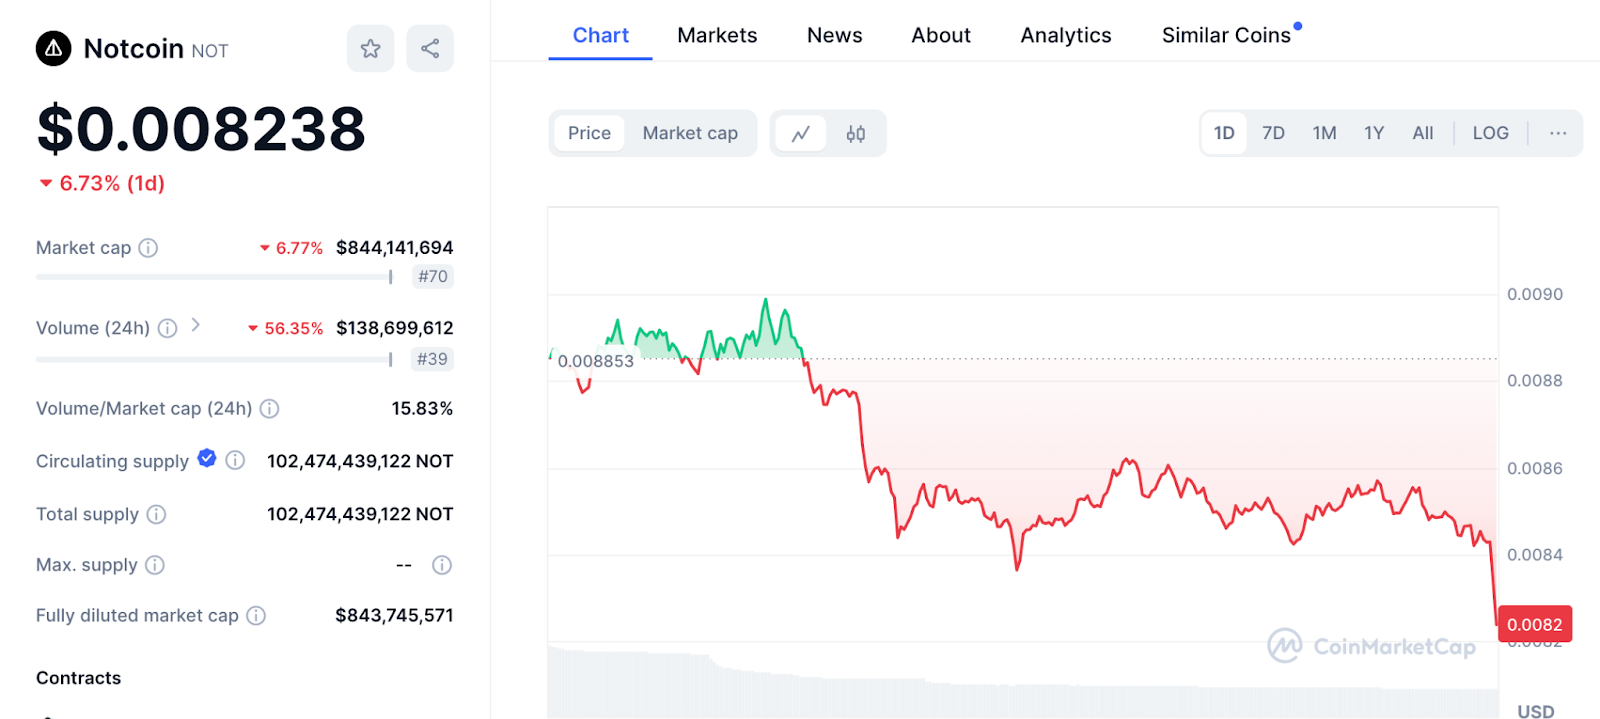The width and height of the screenshot is (1600, 719).
Task: Click the Contracts section heading
Action: pos(78,678)
